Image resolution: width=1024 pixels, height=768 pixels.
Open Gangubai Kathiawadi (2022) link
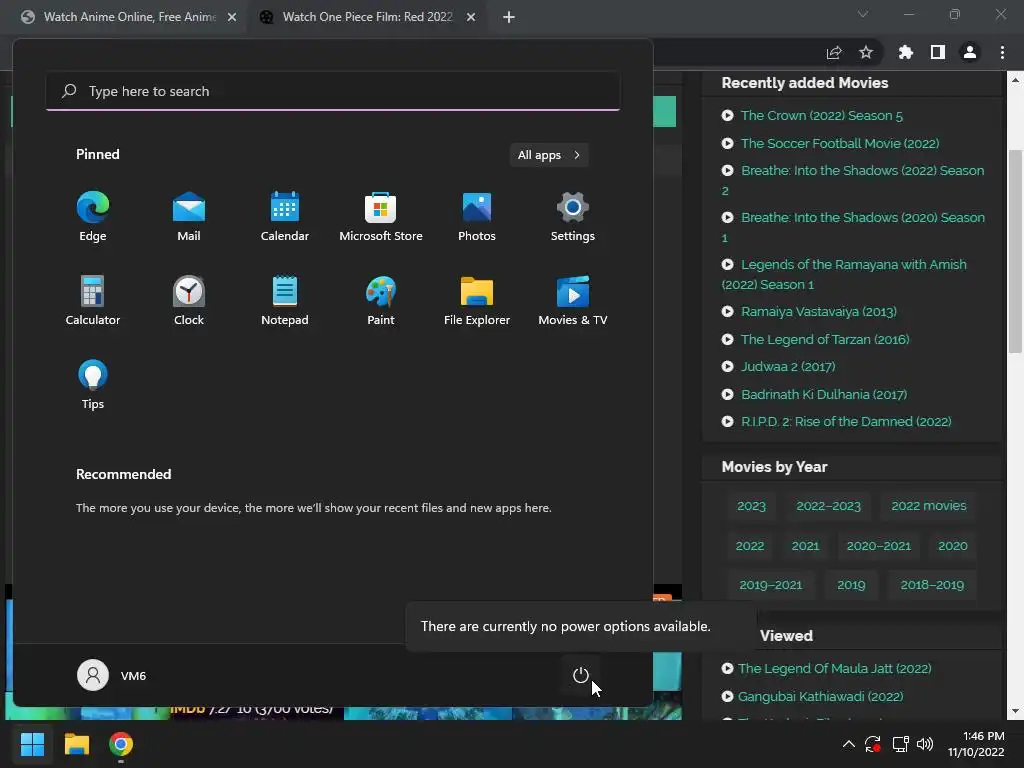pyautogui.click(x=820, y=697)
